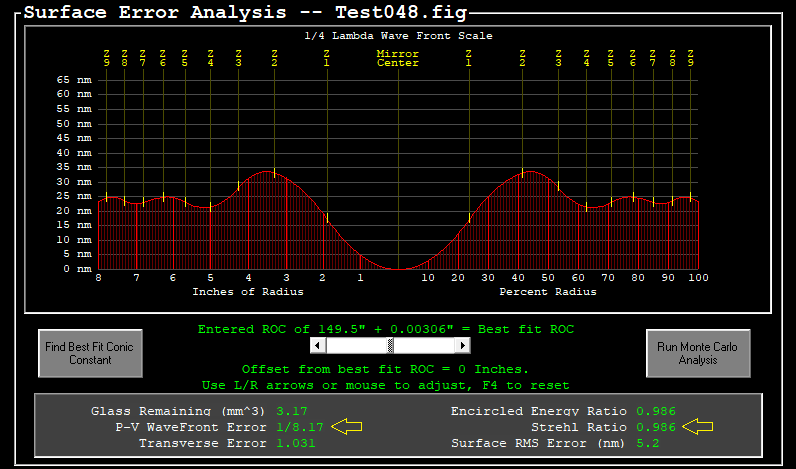Select the Surface RMS Error value 5.2
The height and width of the screenshot is (469, 796).
(648, 443)
